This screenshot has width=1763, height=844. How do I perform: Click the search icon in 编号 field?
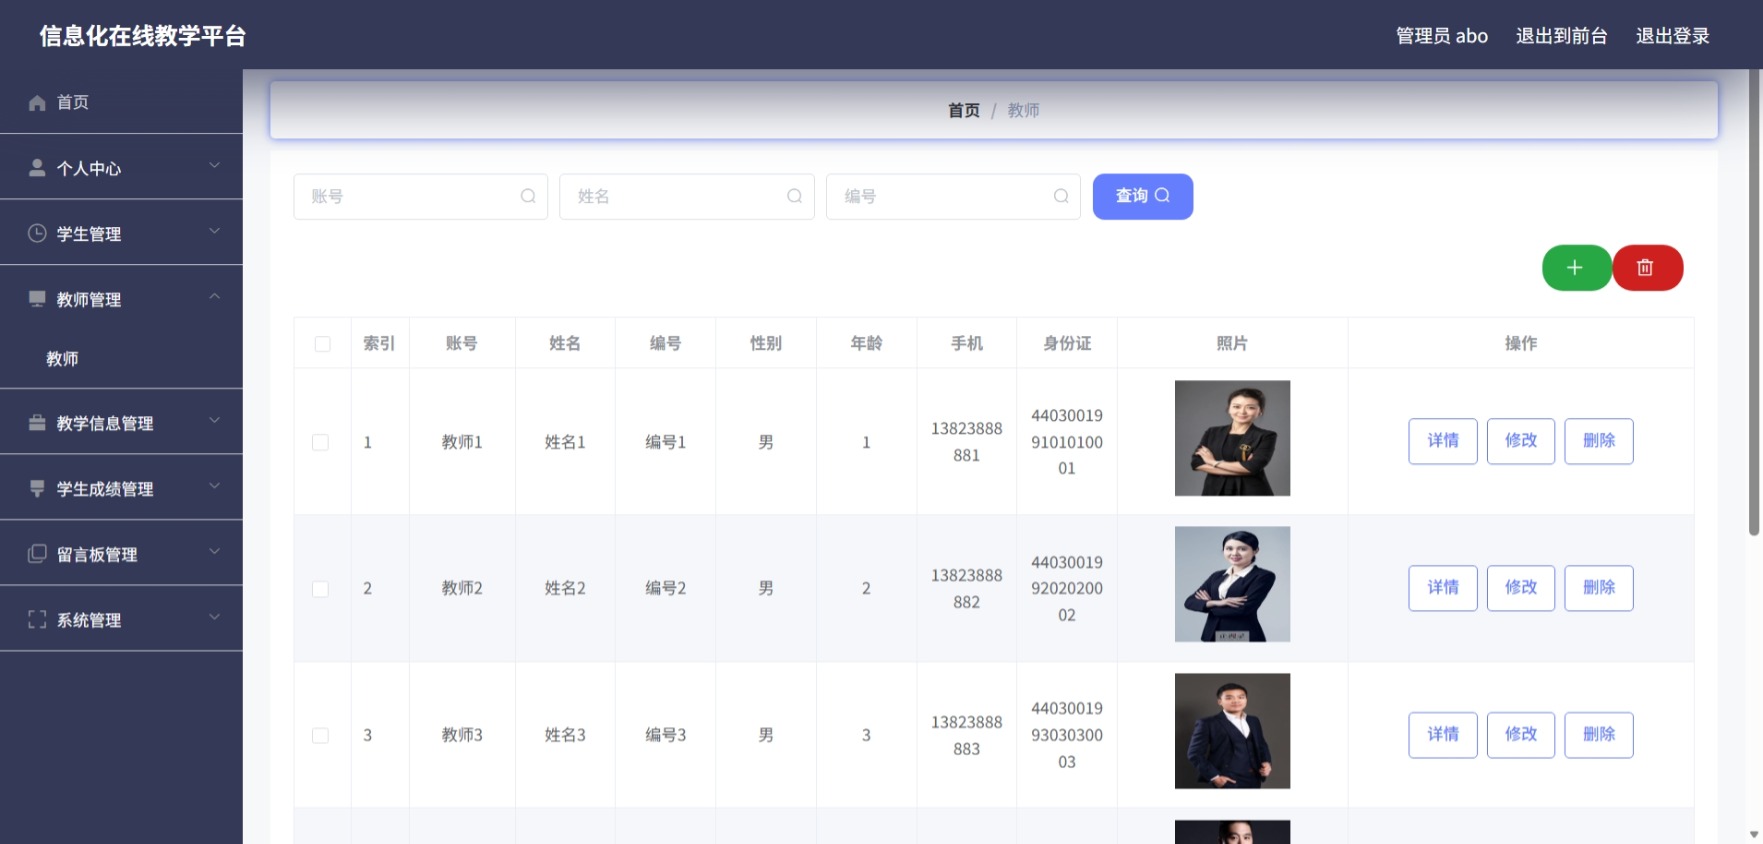1061,196
